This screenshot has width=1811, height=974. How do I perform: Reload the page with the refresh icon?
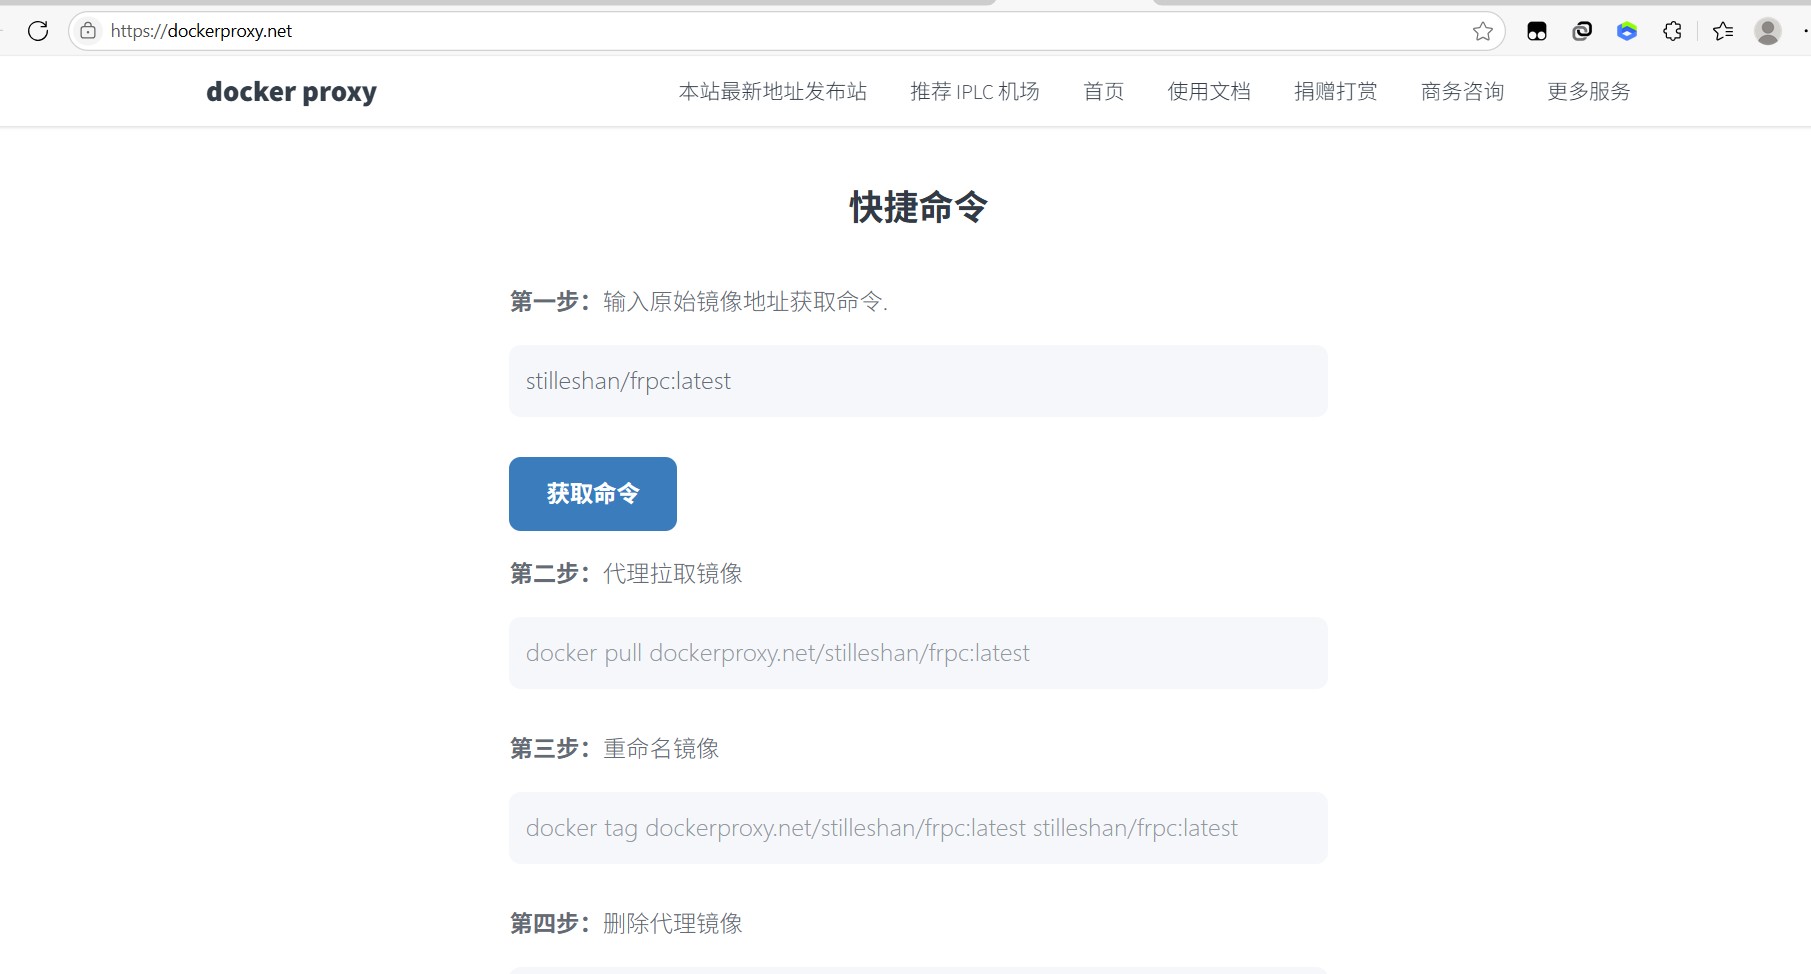pos(38,31)
